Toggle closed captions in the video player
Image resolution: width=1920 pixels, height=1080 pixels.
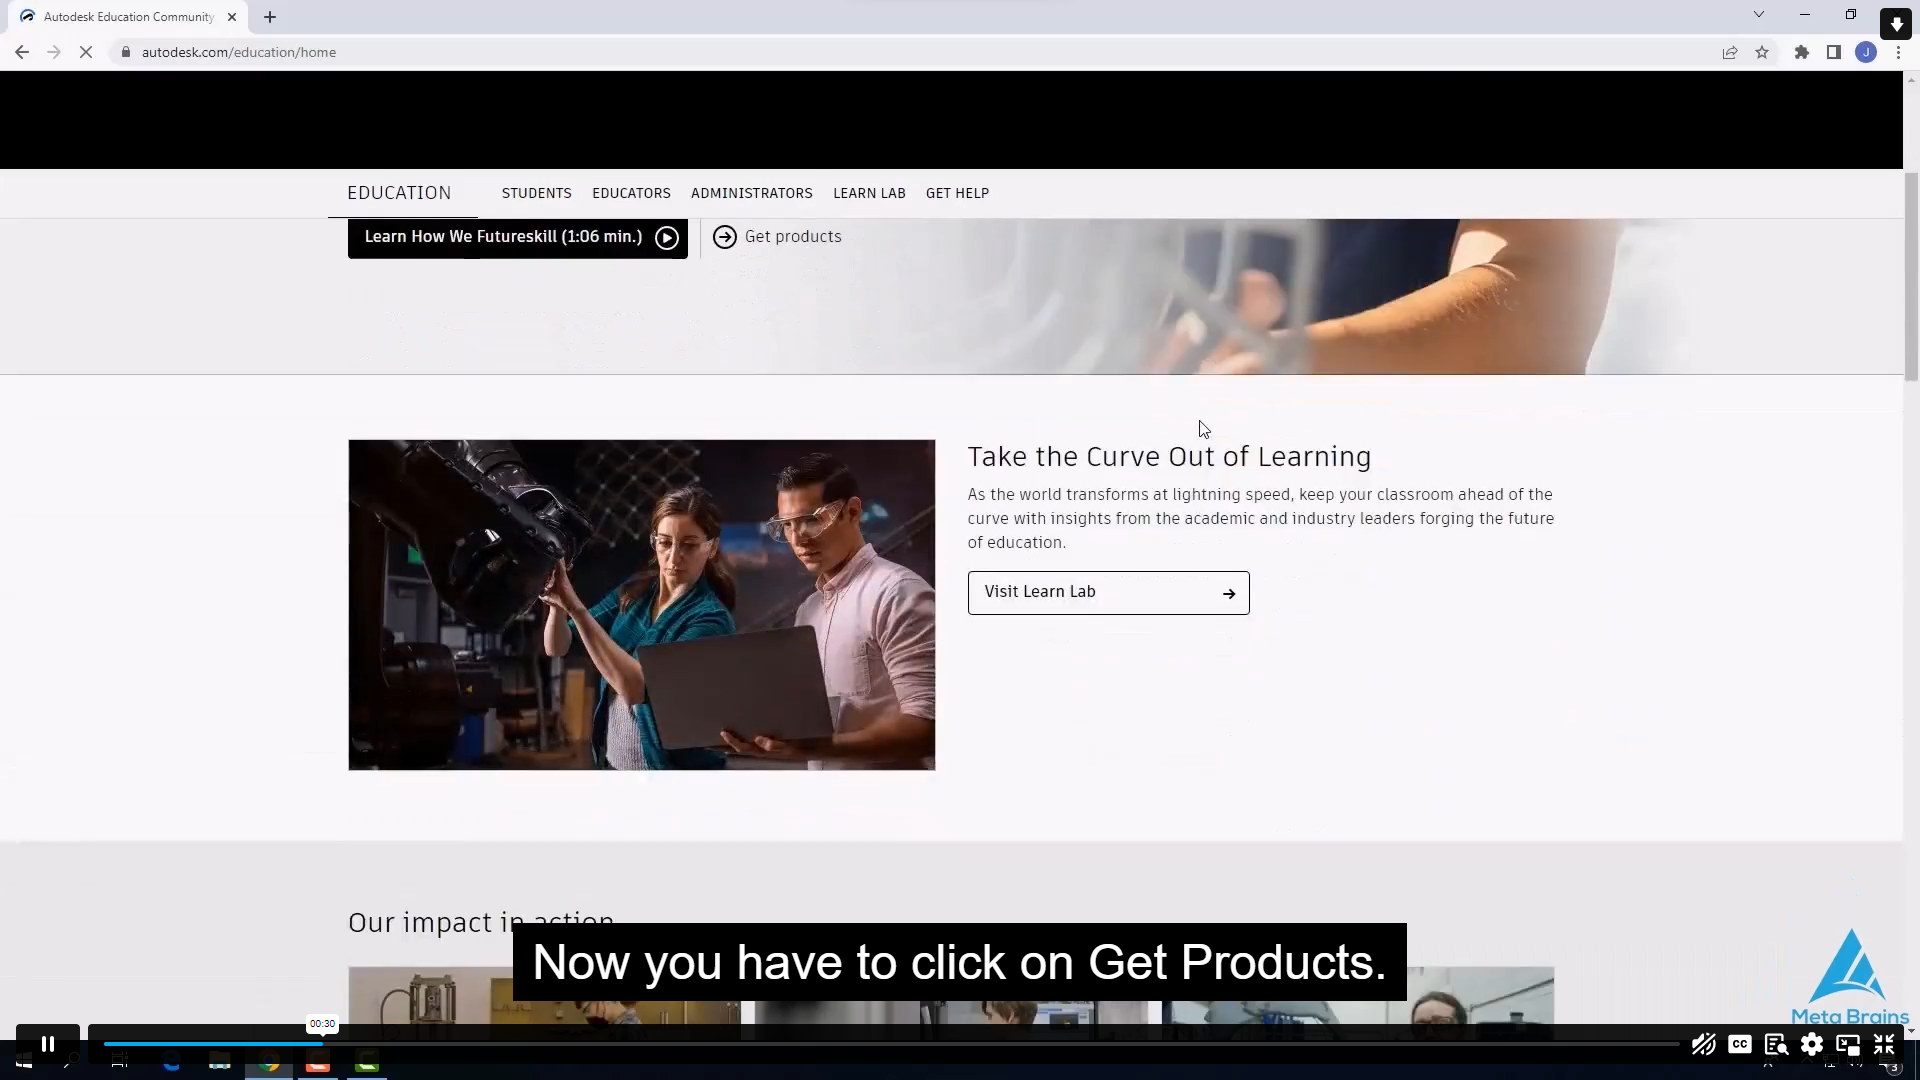click(1740, 1044)
